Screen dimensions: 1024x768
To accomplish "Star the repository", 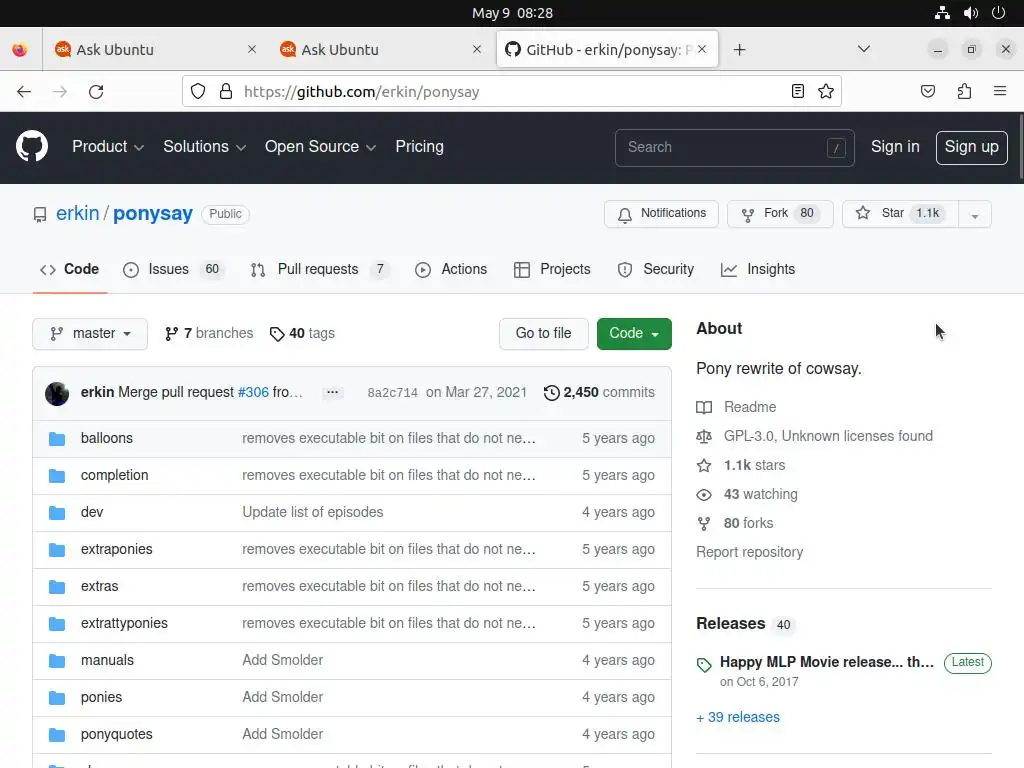I will tap(900, 214).
